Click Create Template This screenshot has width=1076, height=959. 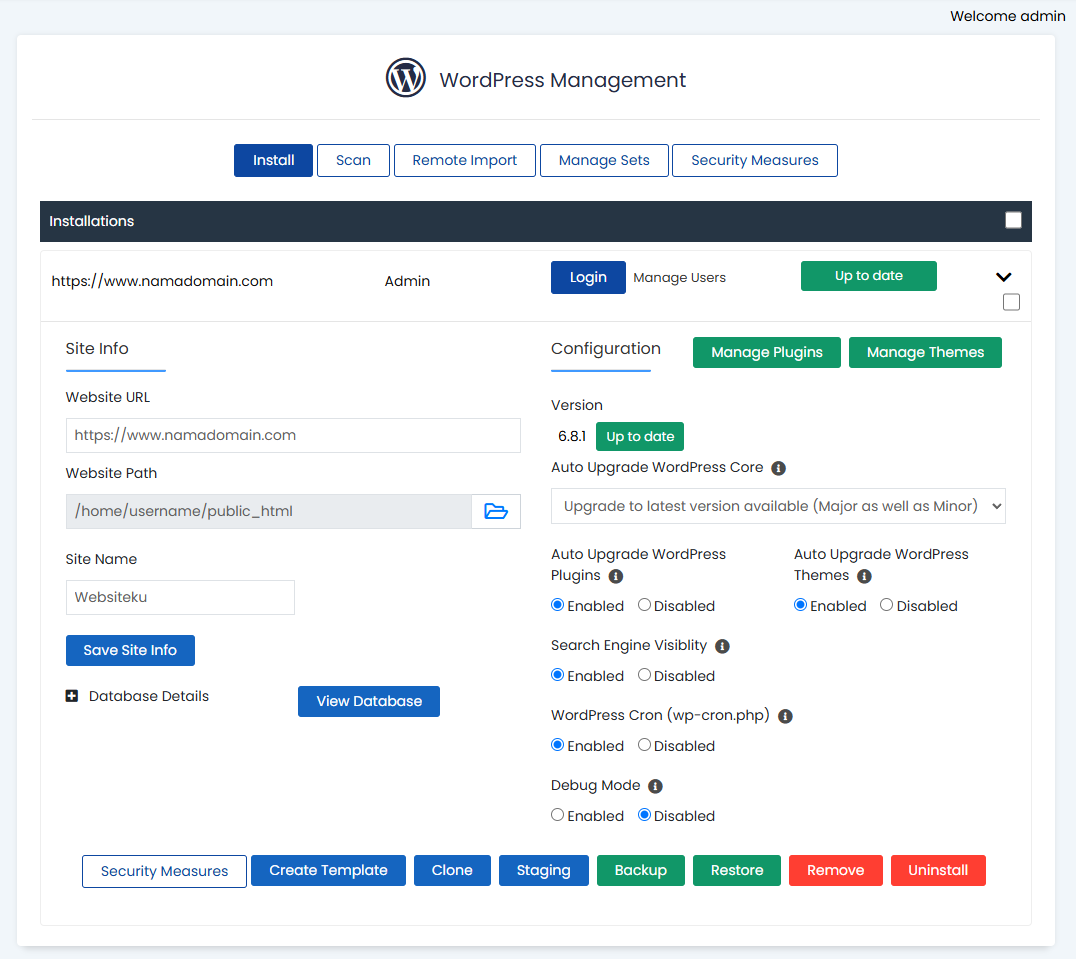328,871
